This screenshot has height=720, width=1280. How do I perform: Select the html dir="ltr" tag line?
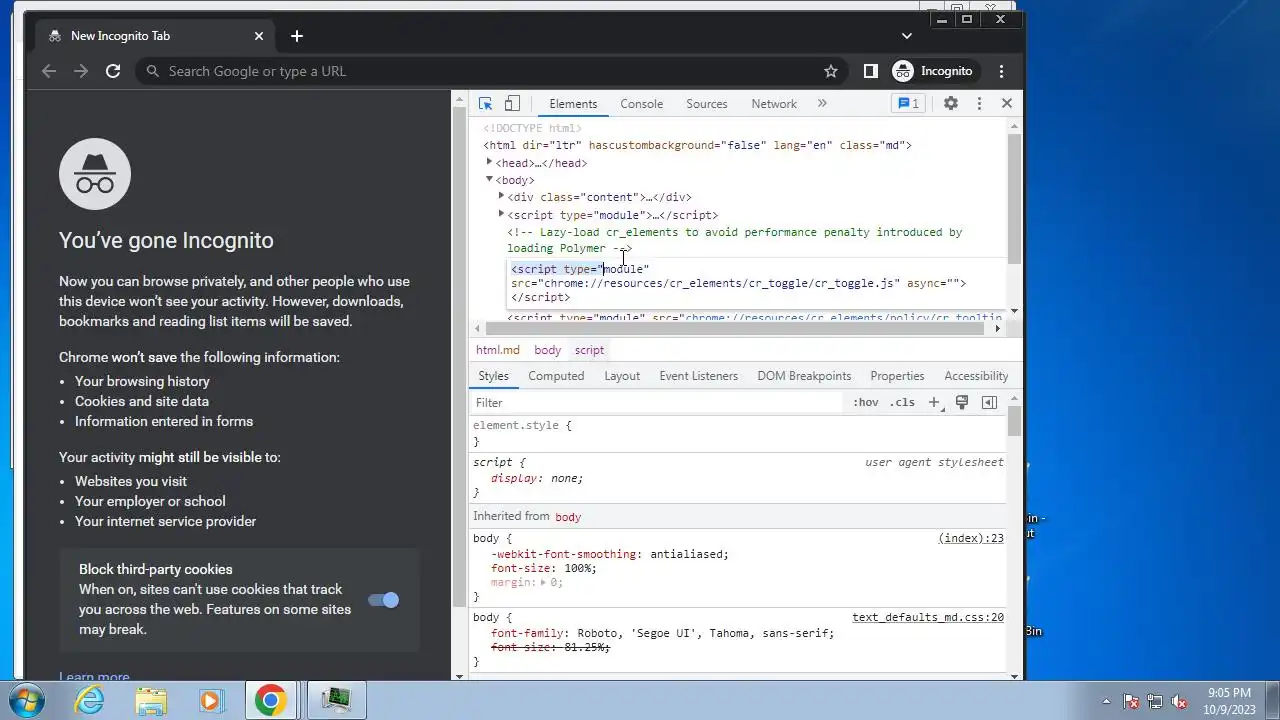[x=697, y=145]
